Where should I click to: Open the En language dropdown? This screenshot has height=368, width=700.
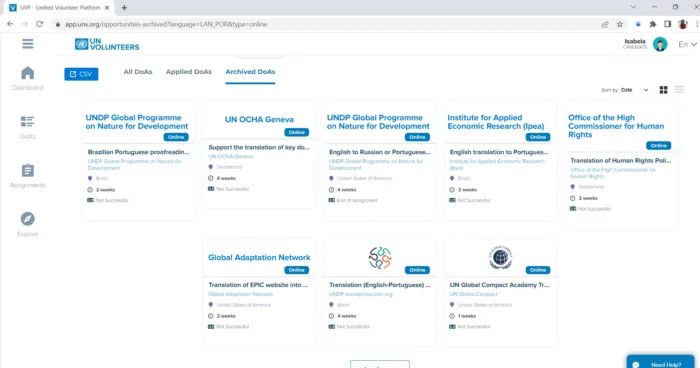coord(687,44)
